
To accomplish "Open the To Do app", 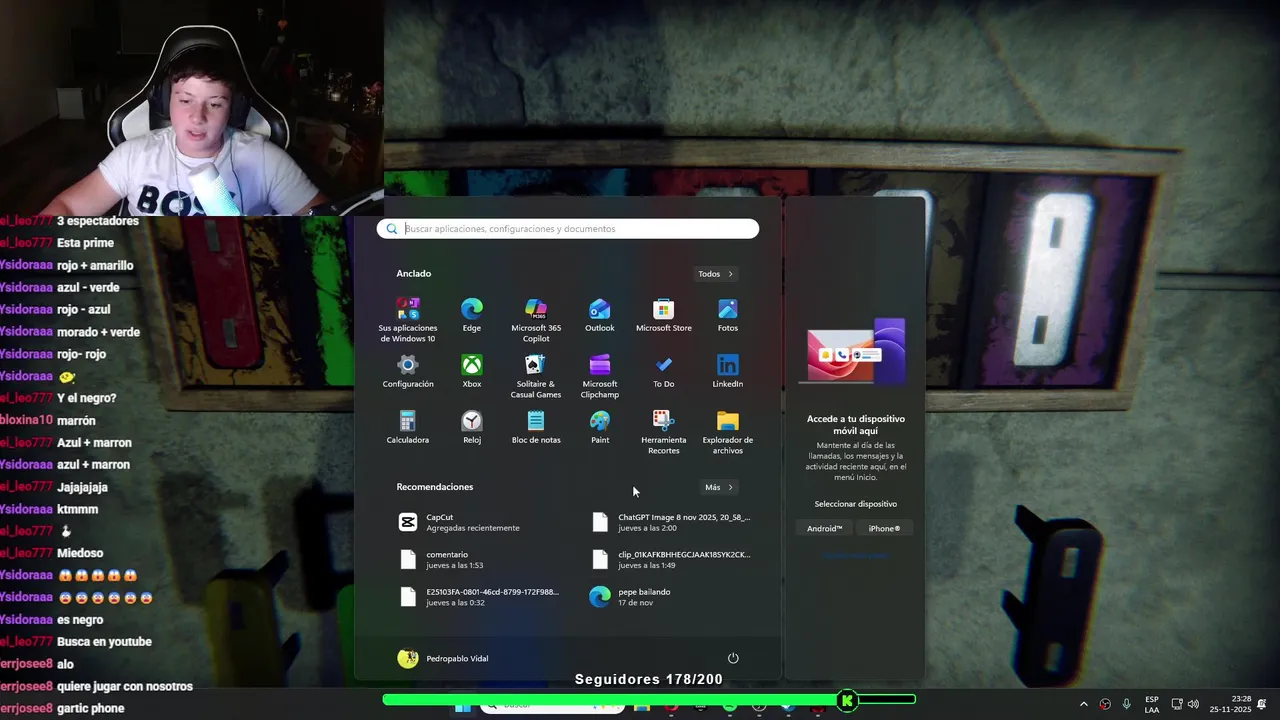I will click(664, 372).
